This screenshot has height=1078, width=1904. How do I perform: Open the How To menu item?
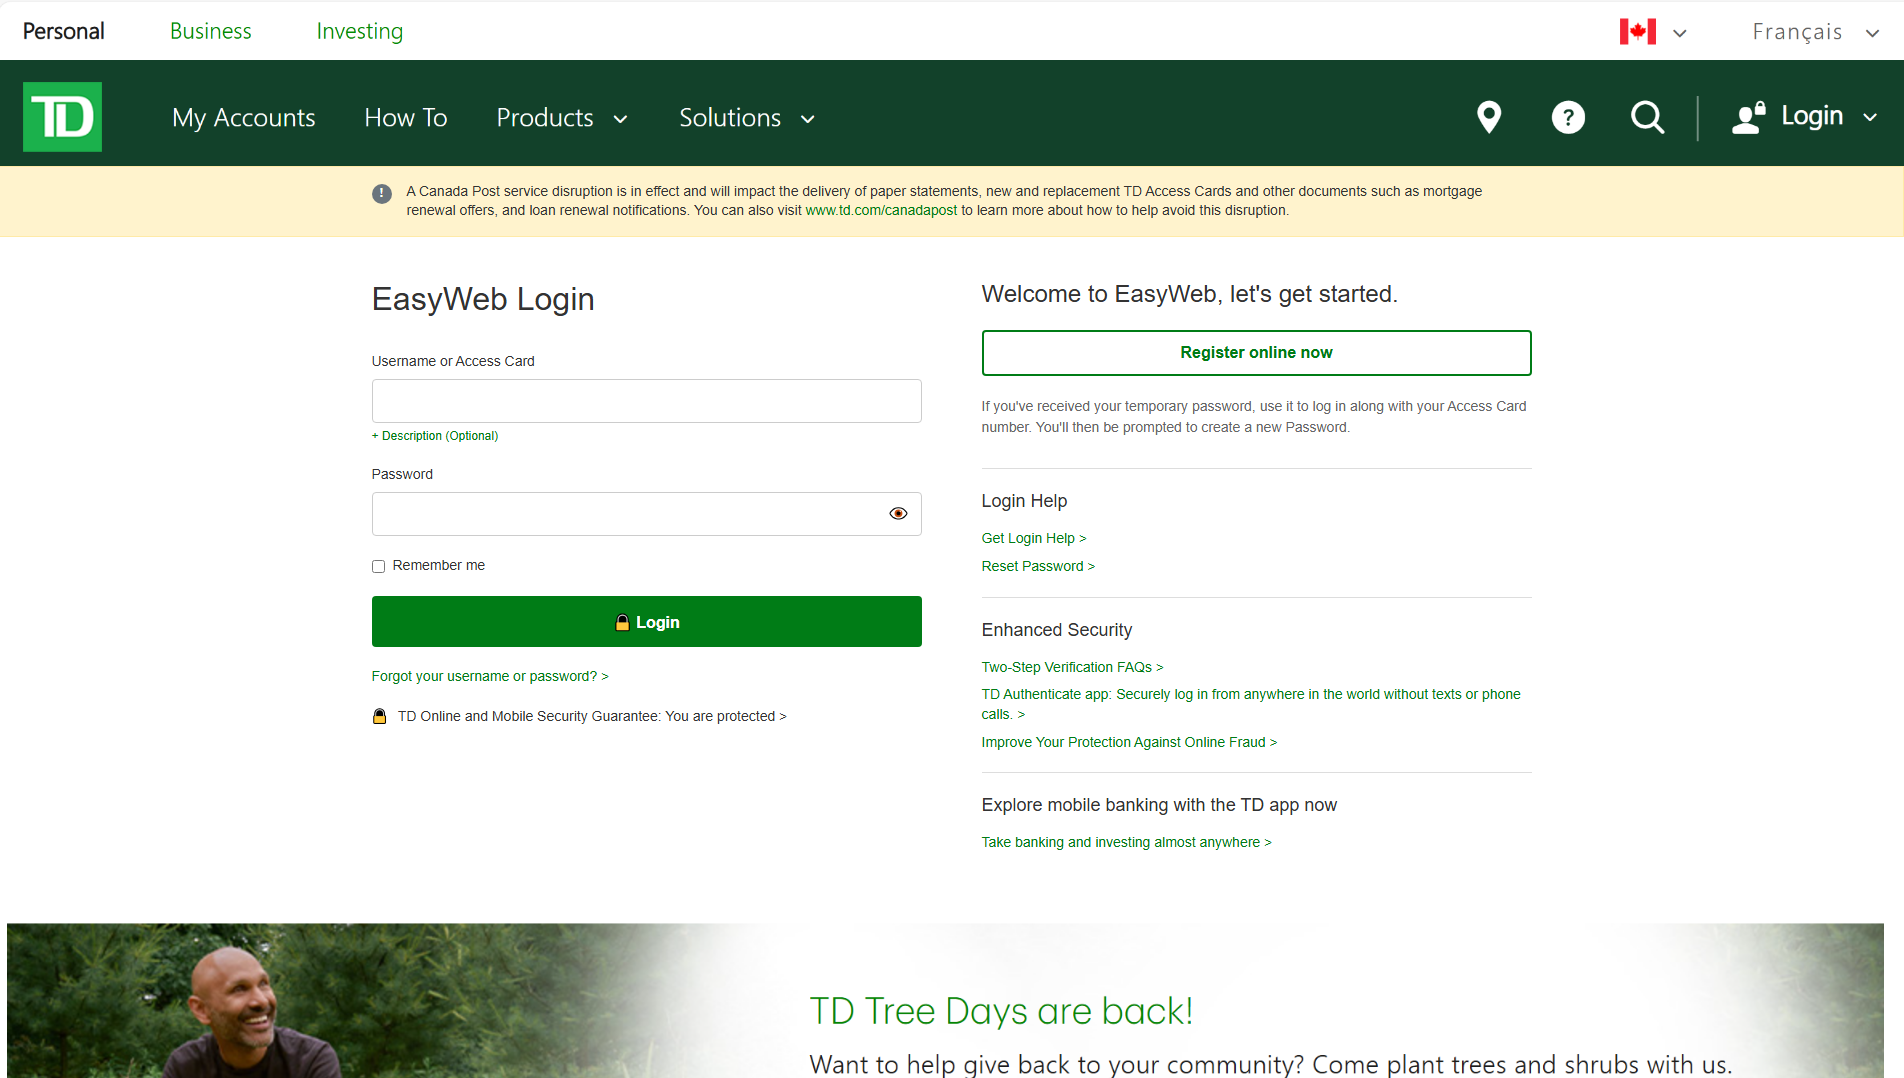pyautogui.click(x=406, y=118)
